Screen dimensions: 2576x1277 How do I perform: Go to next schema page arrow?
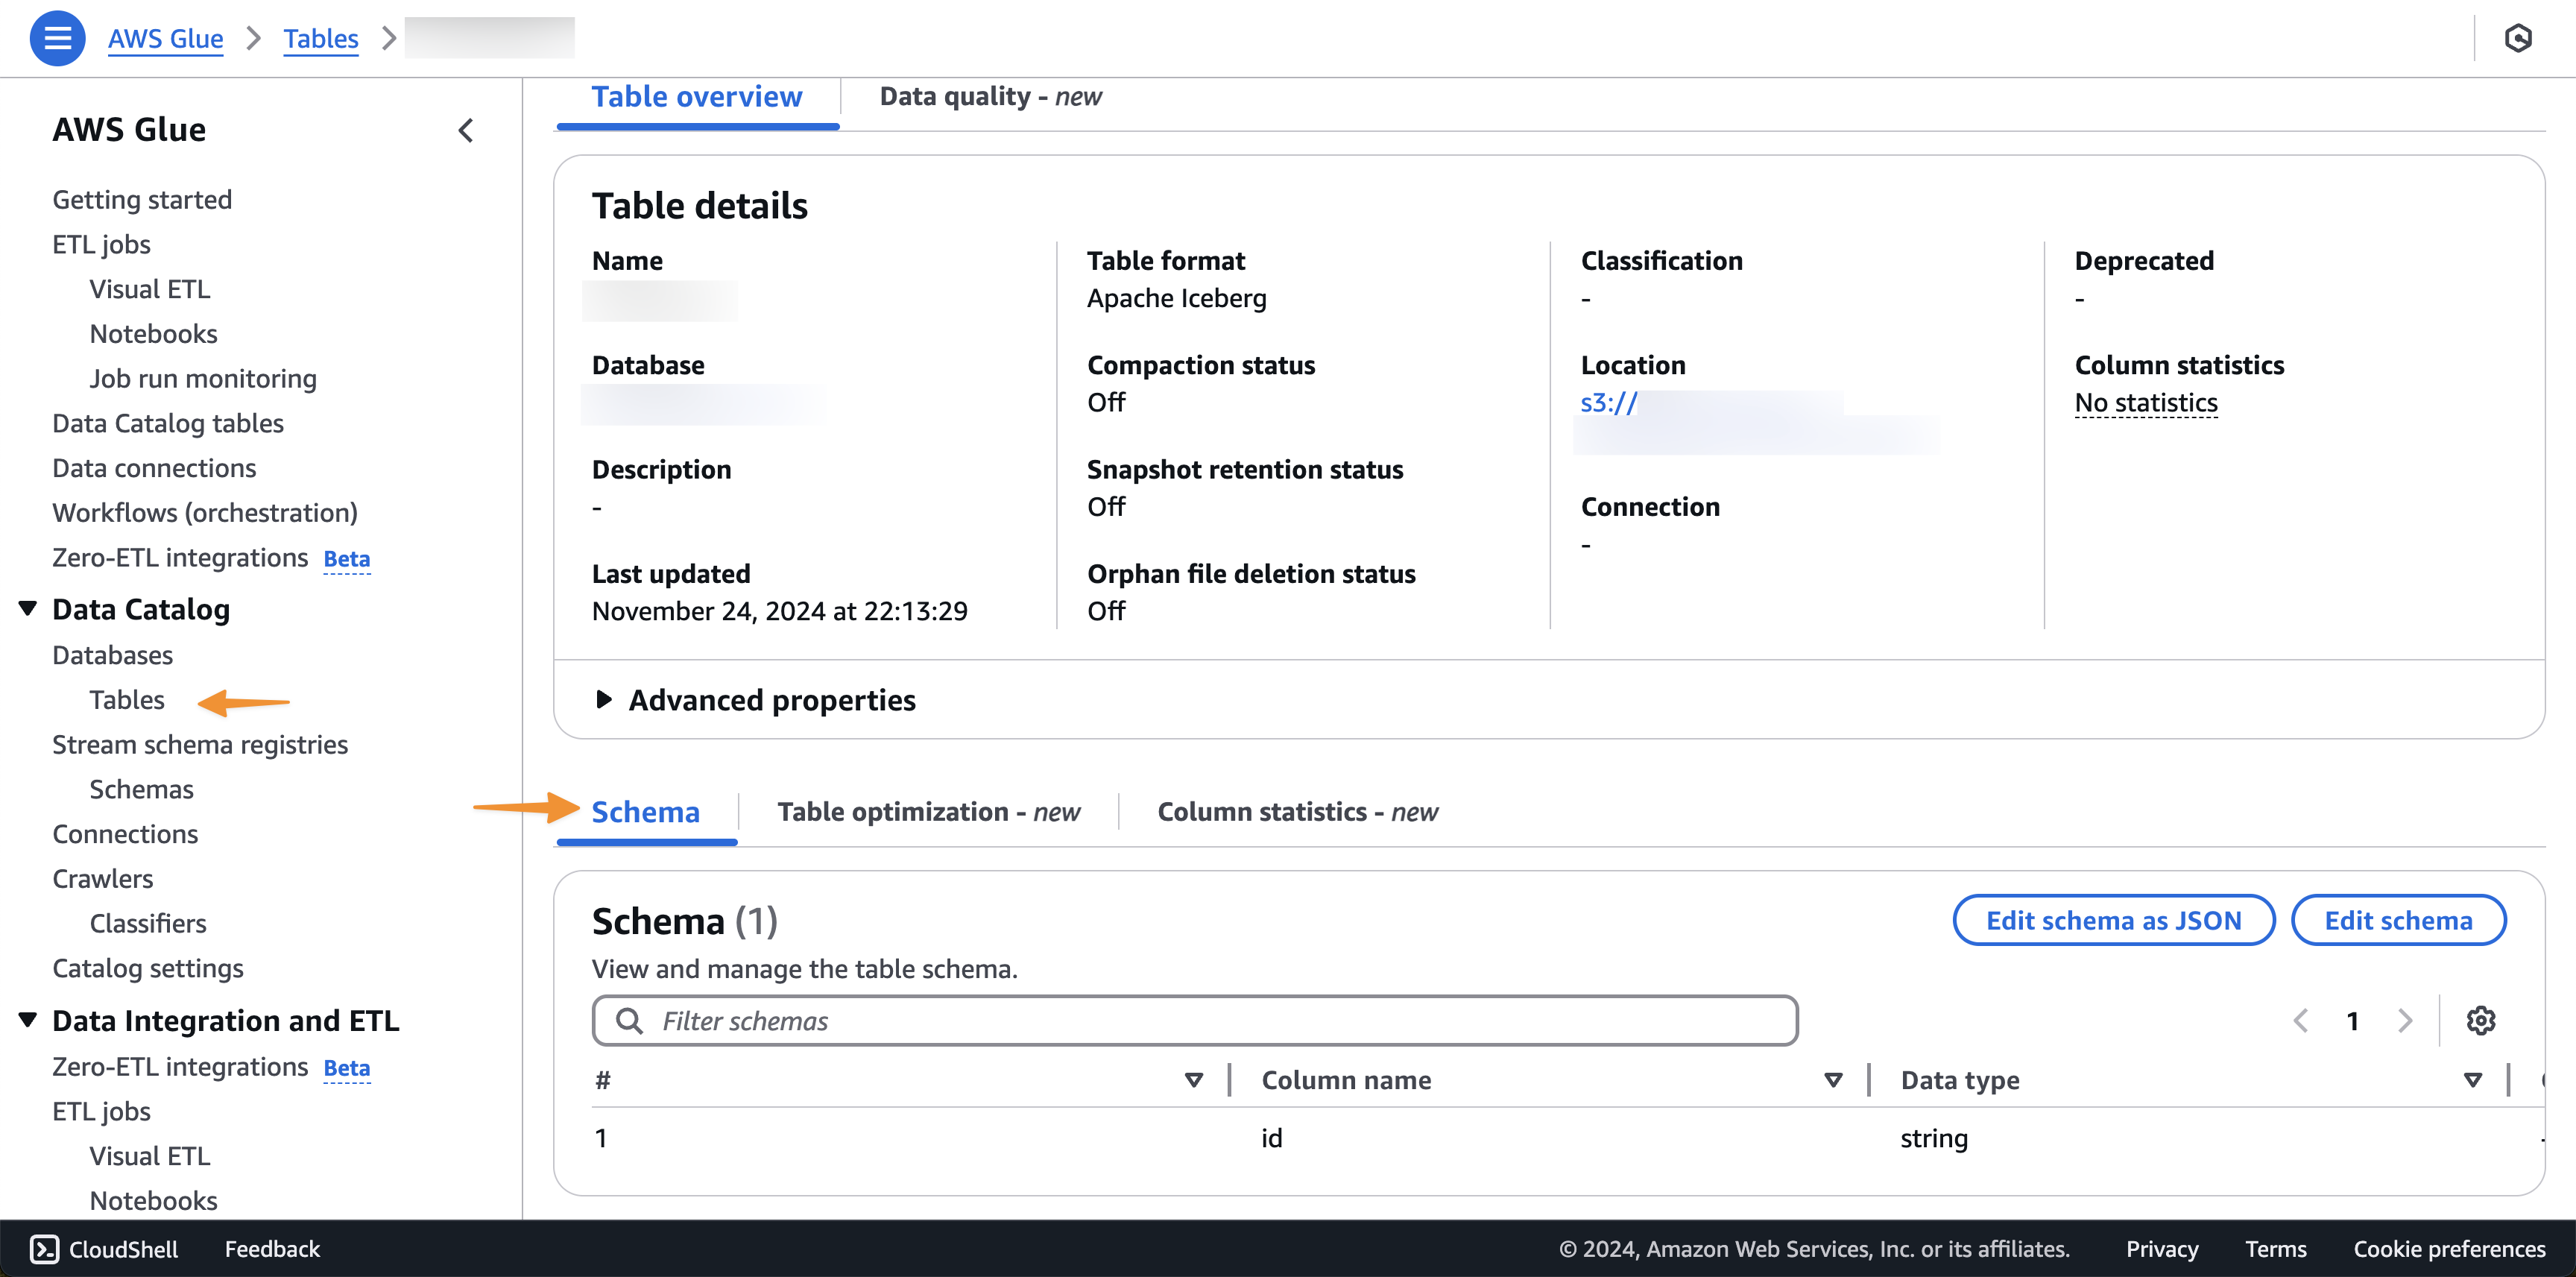(2405, 1020)
